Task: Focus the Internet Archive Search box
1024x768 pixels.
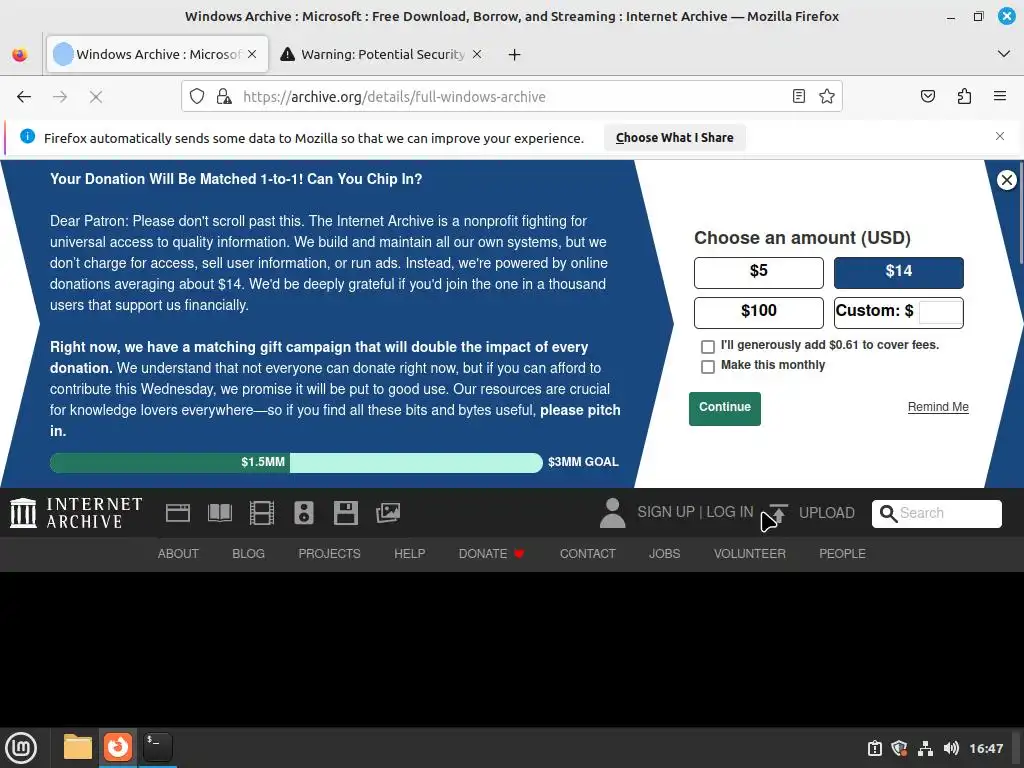Action: 936,513
